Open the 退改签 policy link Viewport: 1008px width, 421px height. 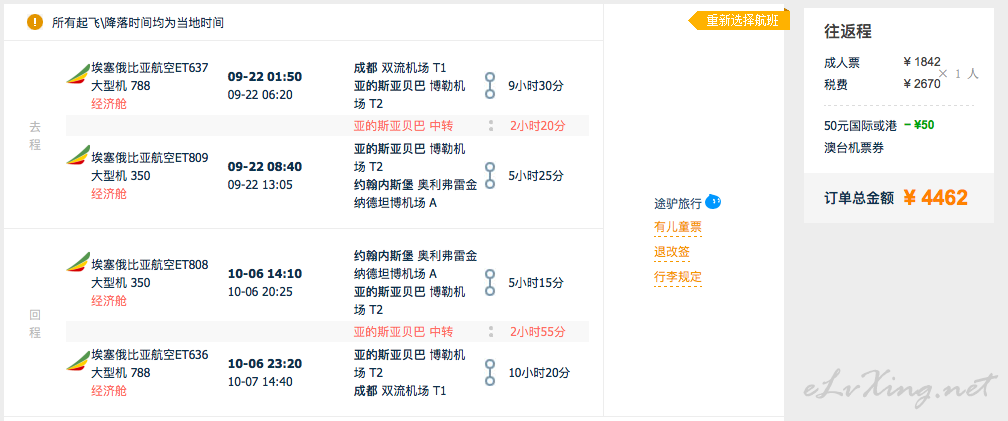pos(672,252)
